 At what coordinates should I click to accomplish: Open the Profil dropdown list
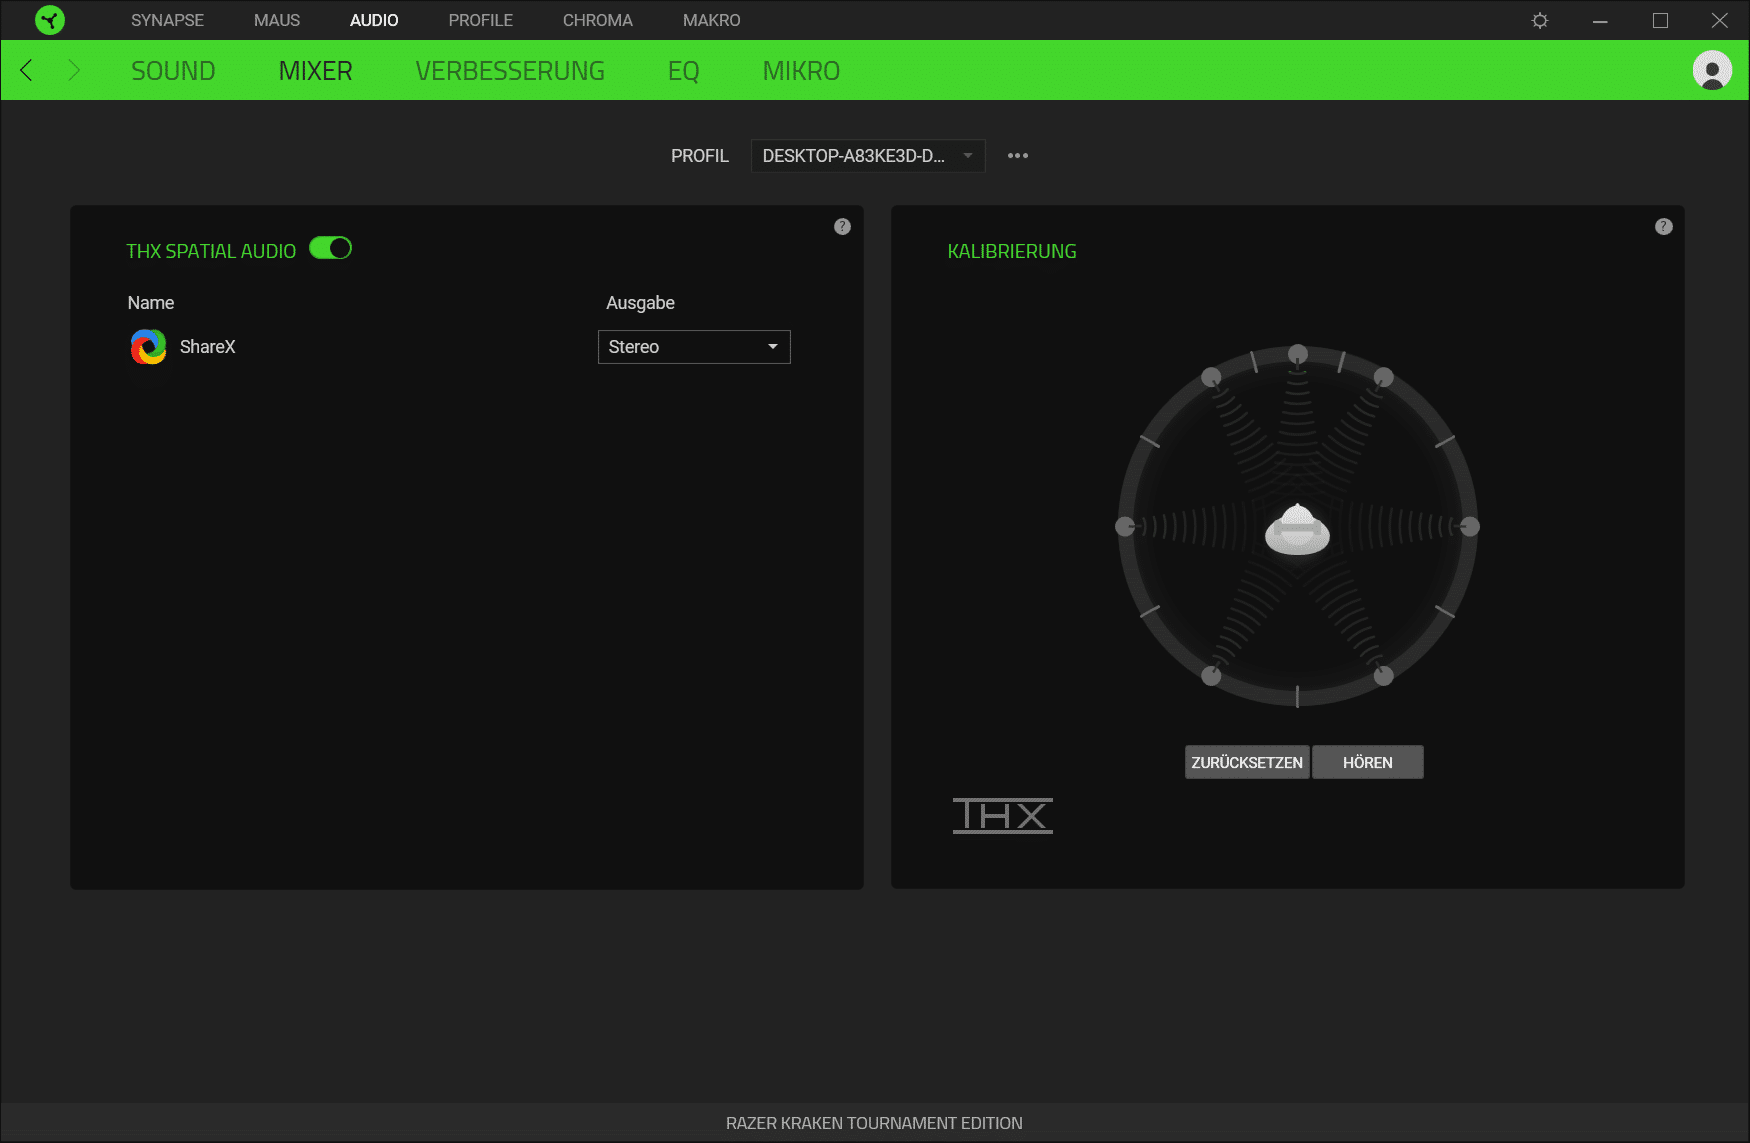[867, 156]
